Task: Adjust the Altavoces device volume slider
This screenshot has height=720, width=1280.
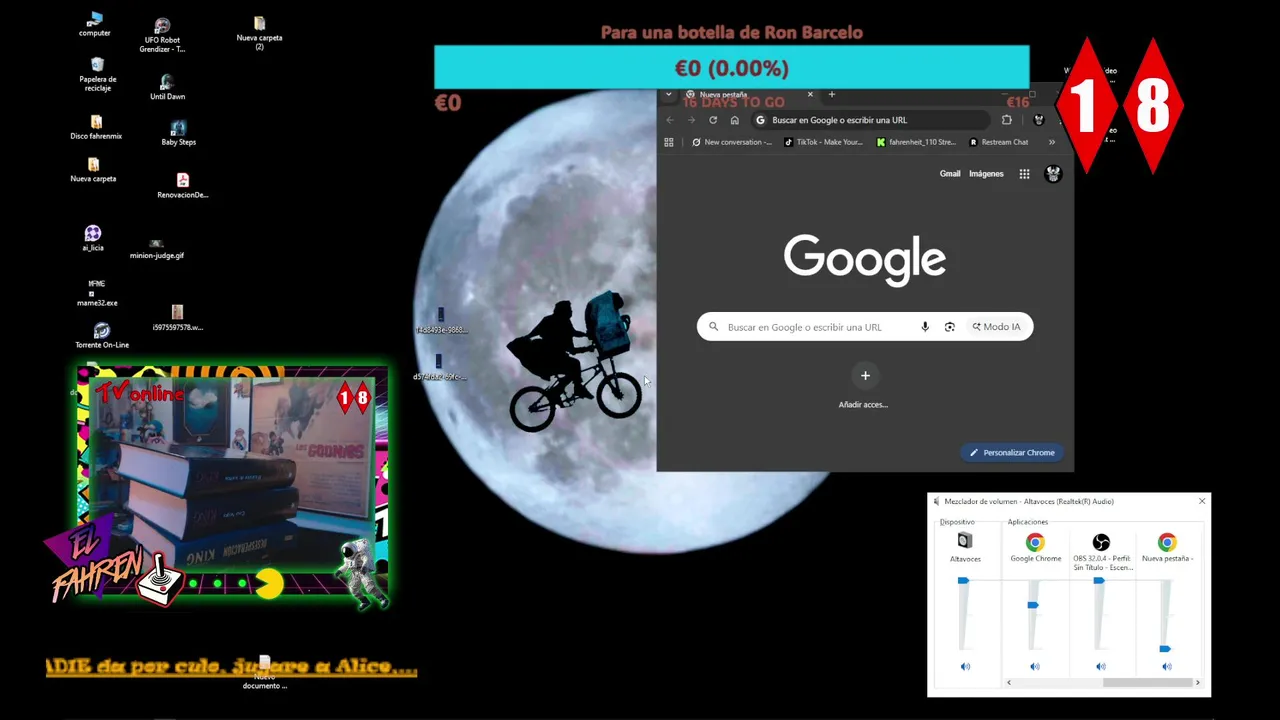Action: point(963,580)
